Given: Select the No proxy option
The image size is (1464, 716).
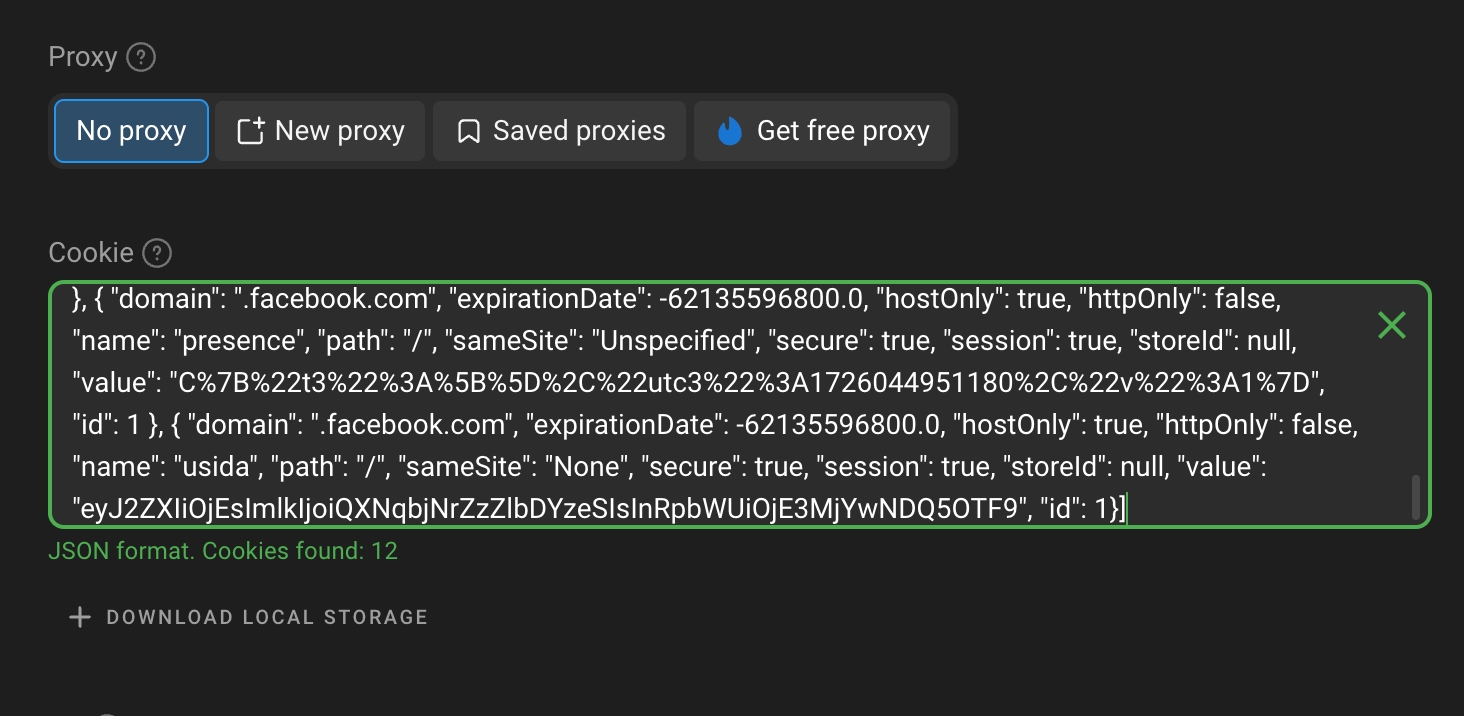Looking at the screenshot, I should point(131,131).
